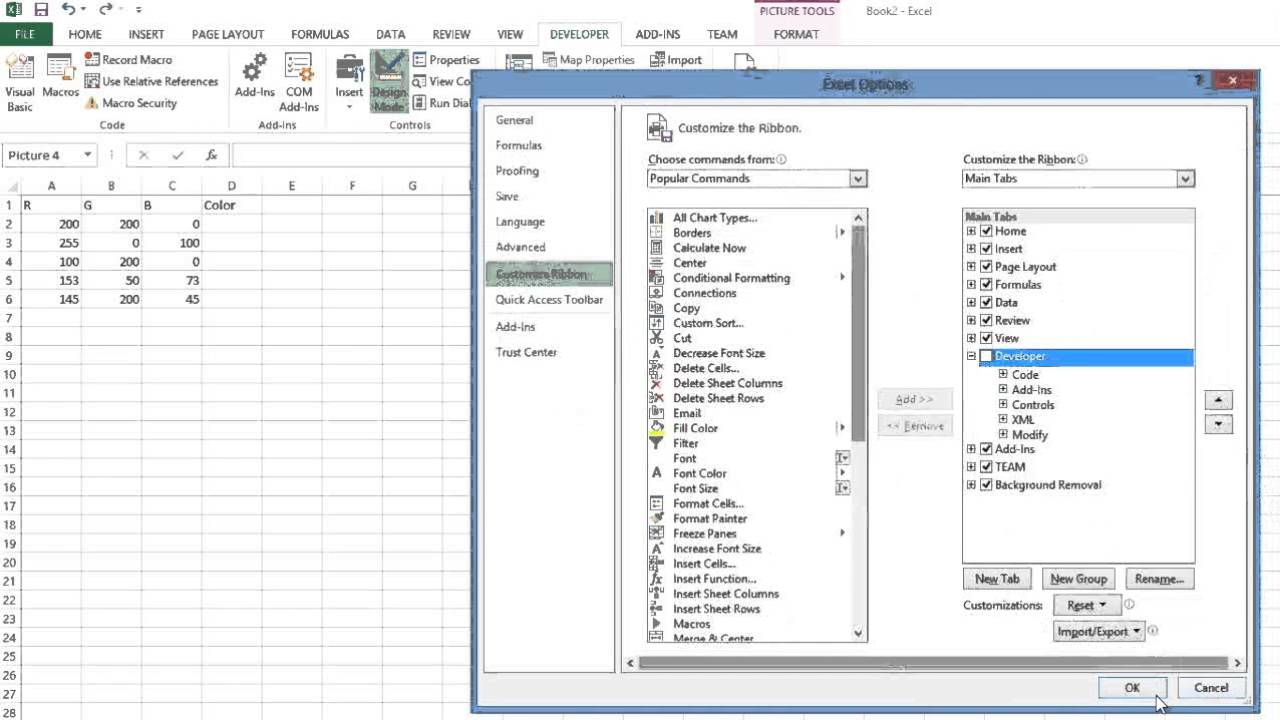The height and width of the screenshot is (720, 1280).
Task: Toggle Design Mode
Action: 389,82
